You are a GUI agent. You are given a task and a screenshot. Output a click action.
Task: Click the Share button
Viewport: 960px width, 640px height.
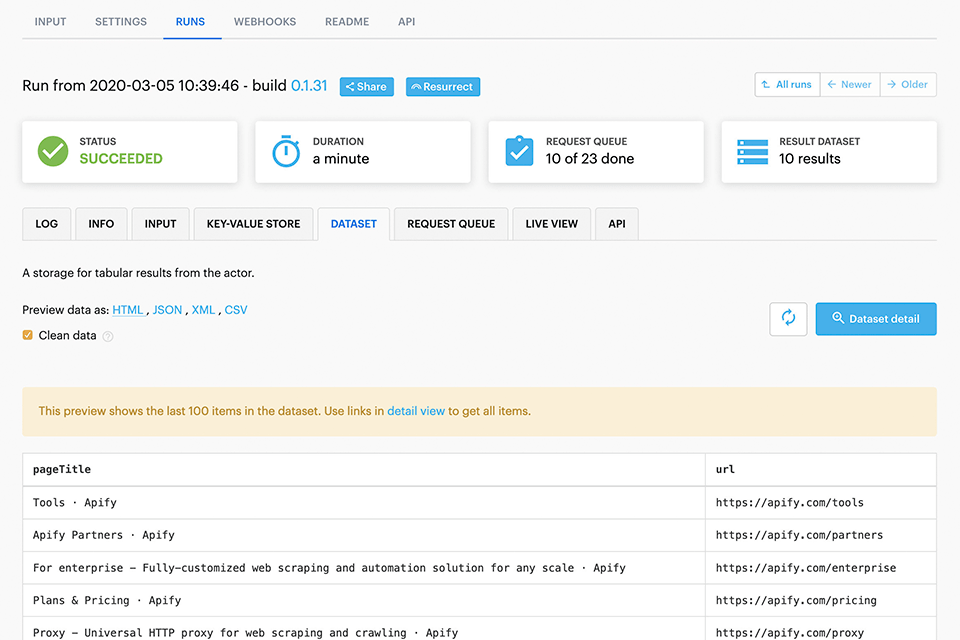click(x=366, y=87)
